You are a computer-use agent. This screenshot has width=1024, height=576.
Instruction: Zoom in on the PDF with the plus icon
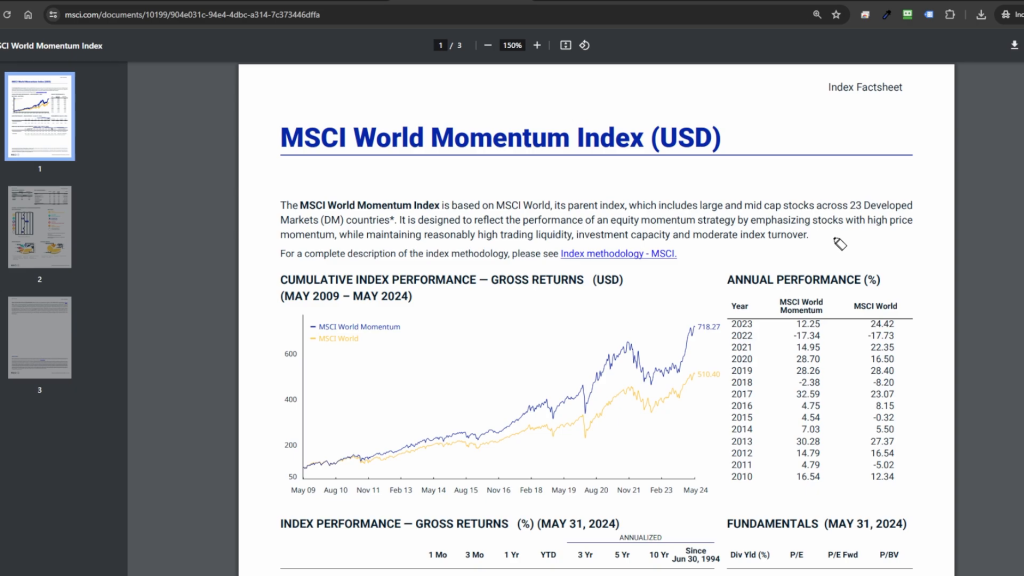click(x=537, y=45)
